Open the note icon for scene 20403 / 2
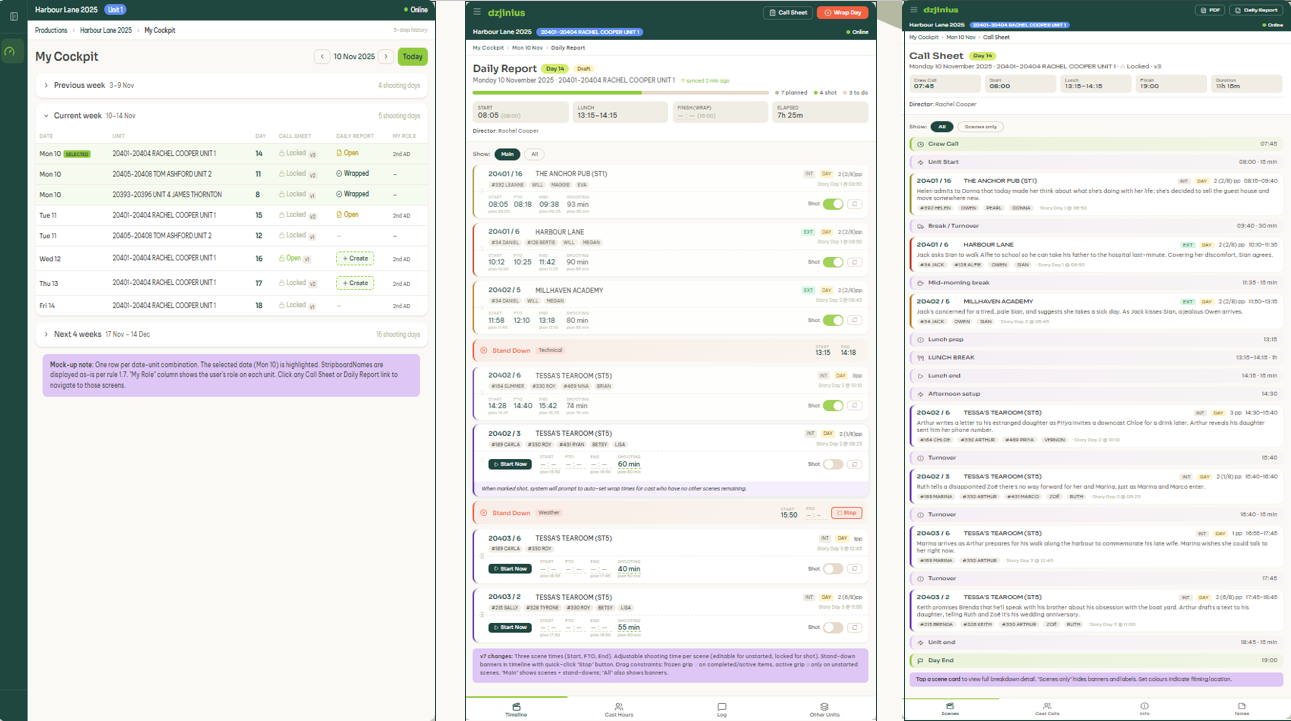This screenshot has width=1291, height=721. 854,627
